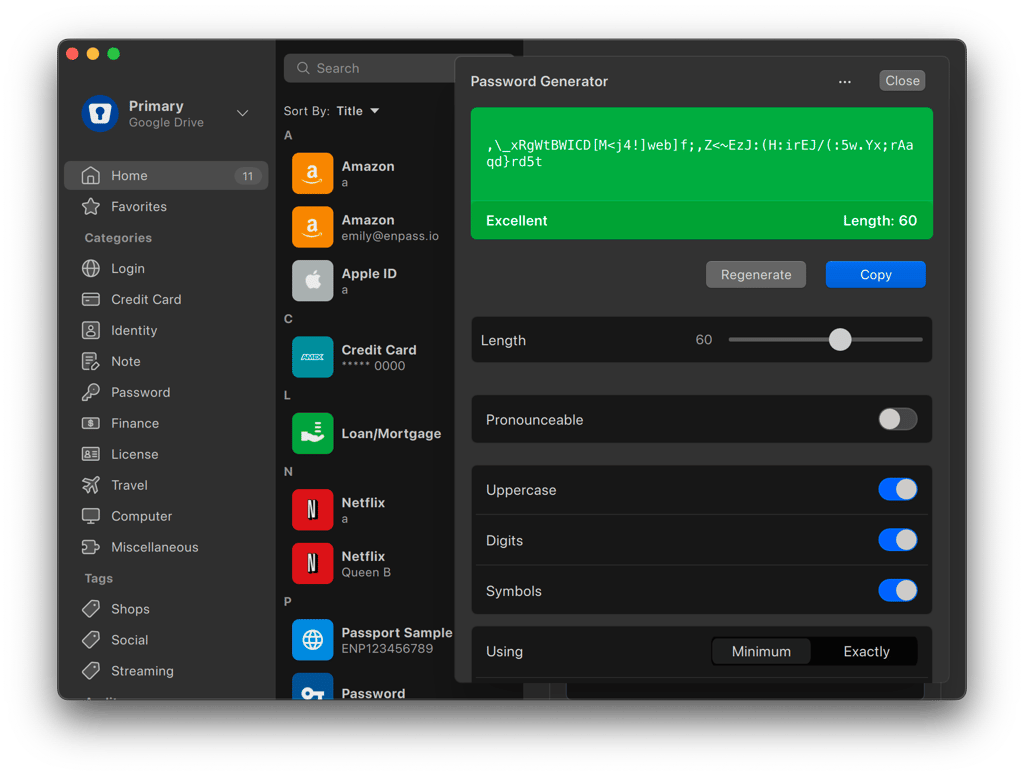Click the search magnifier icon
The height and width of the screenshot is (776, 1024).
(303, 68)
